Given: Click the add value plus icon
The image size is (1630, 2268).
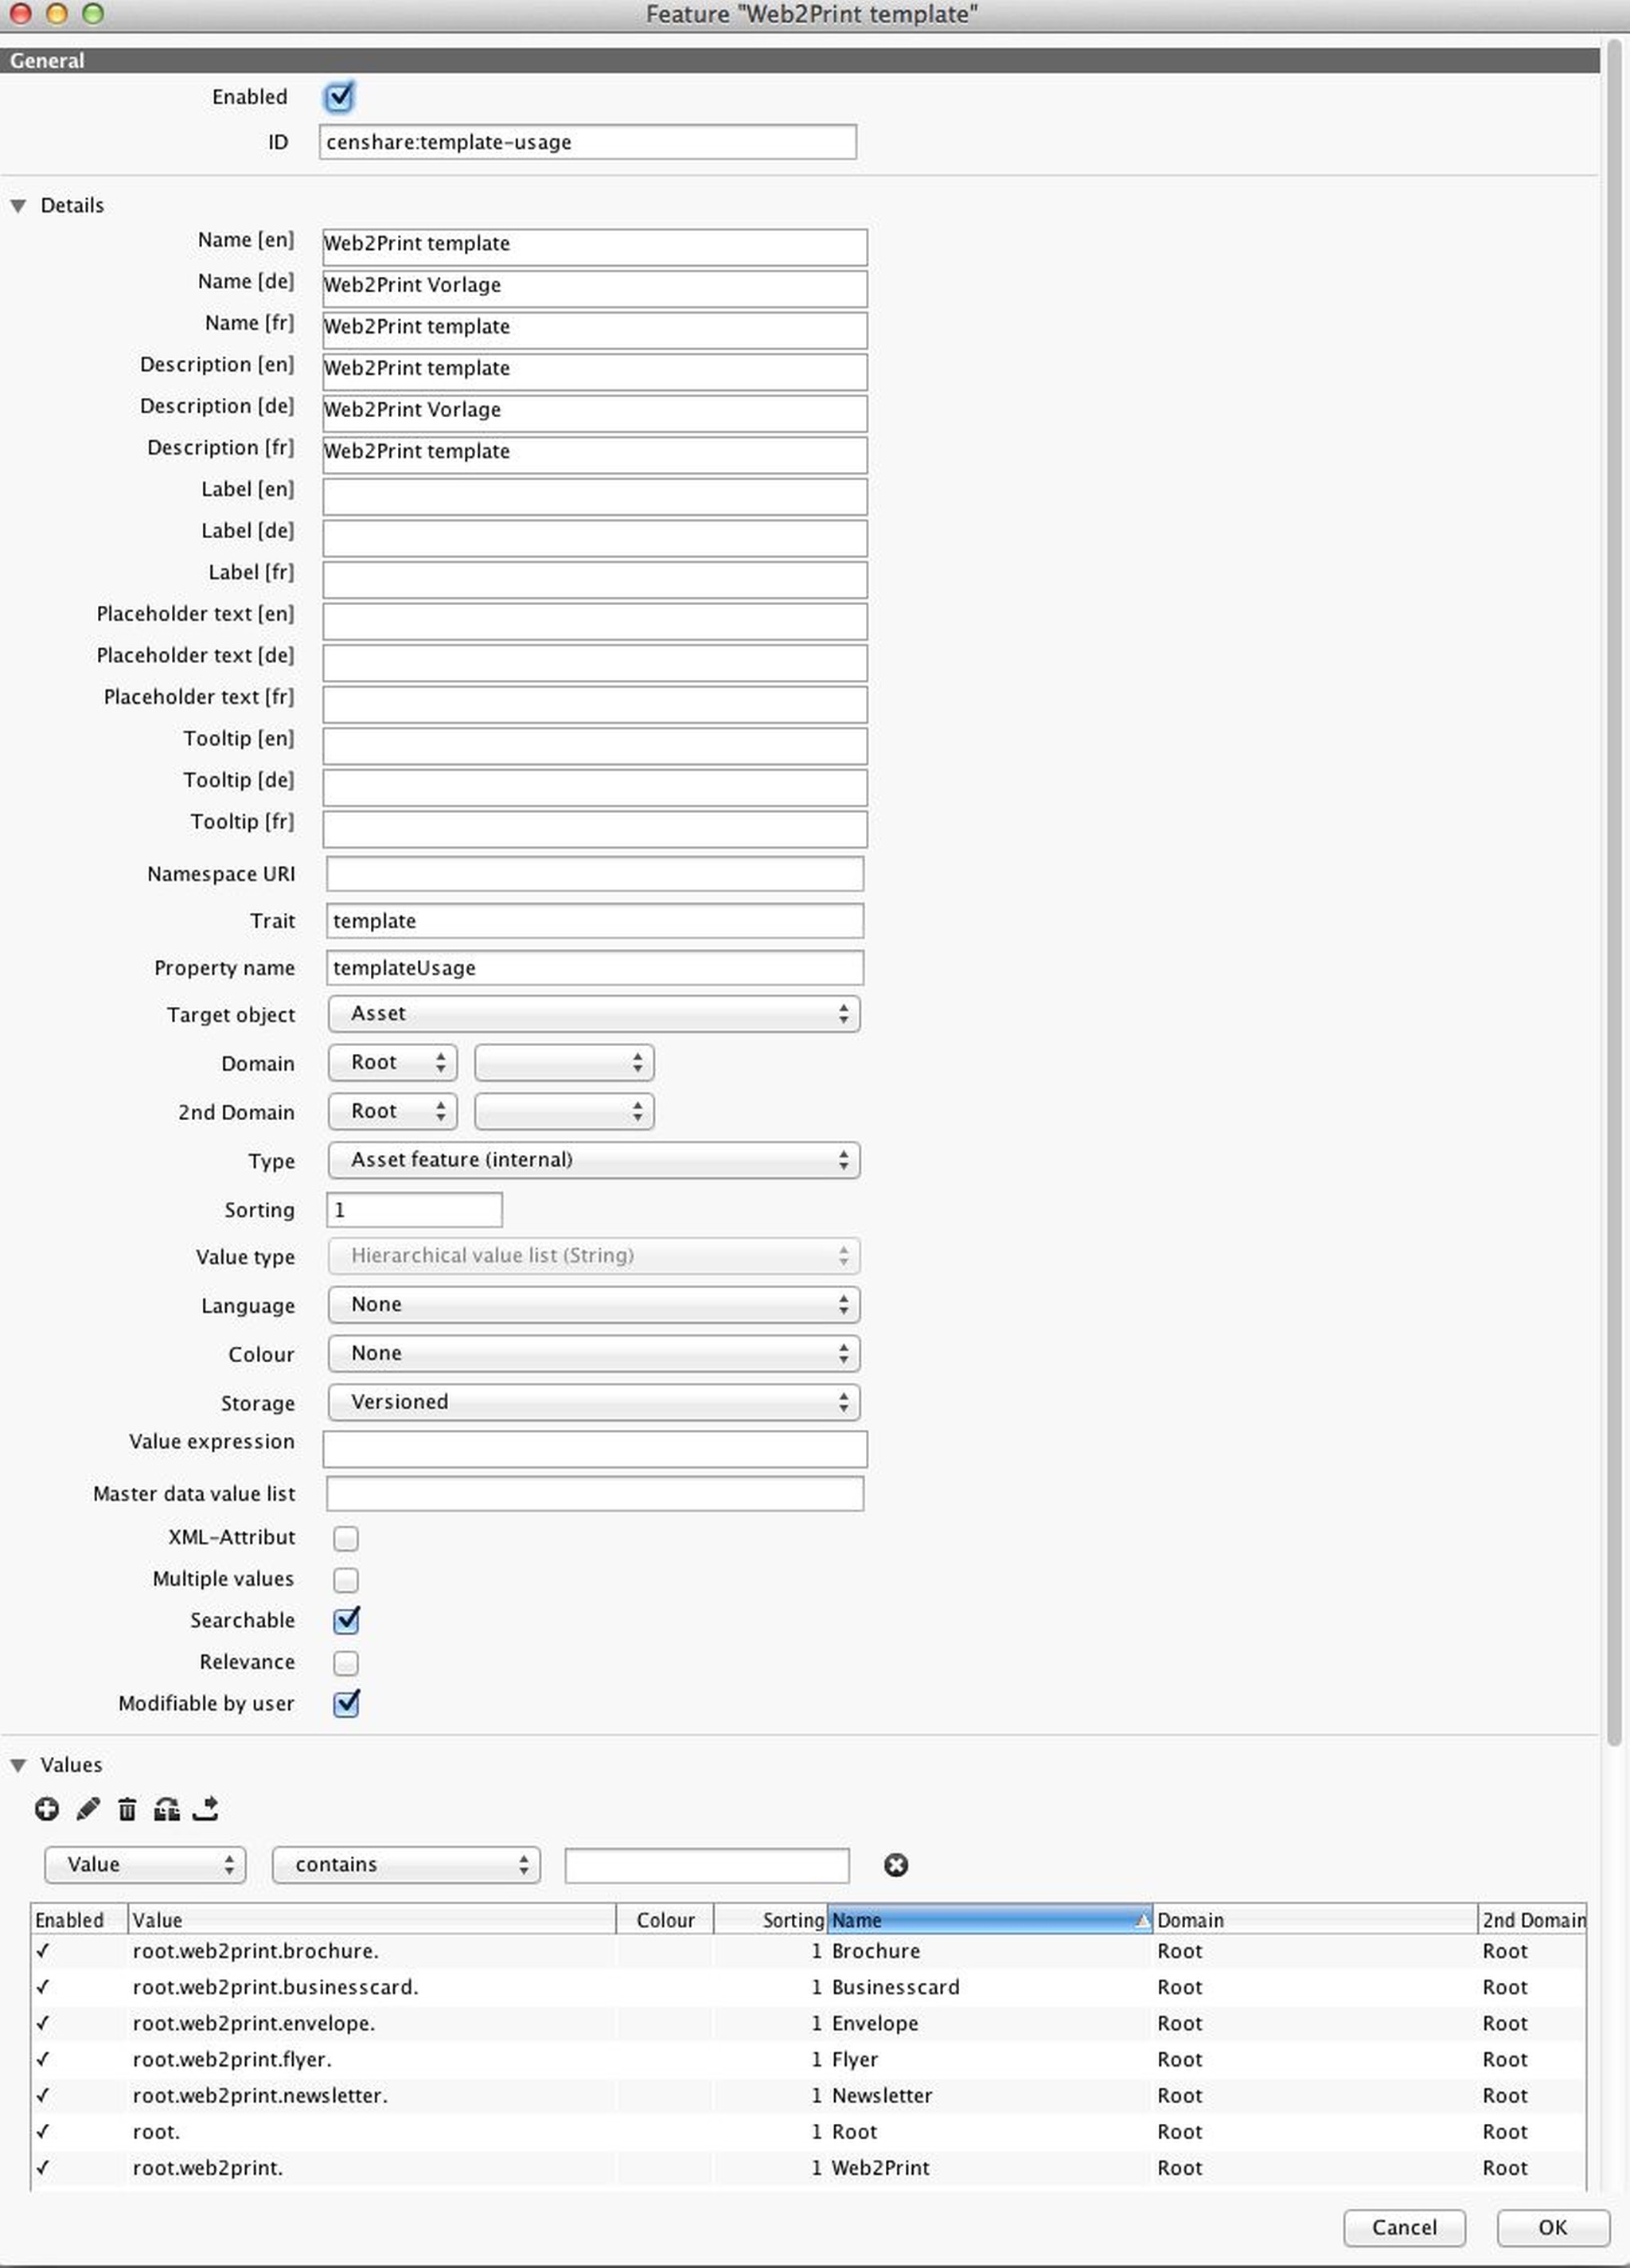Looking at the screenshot, I should point(46,1808).
